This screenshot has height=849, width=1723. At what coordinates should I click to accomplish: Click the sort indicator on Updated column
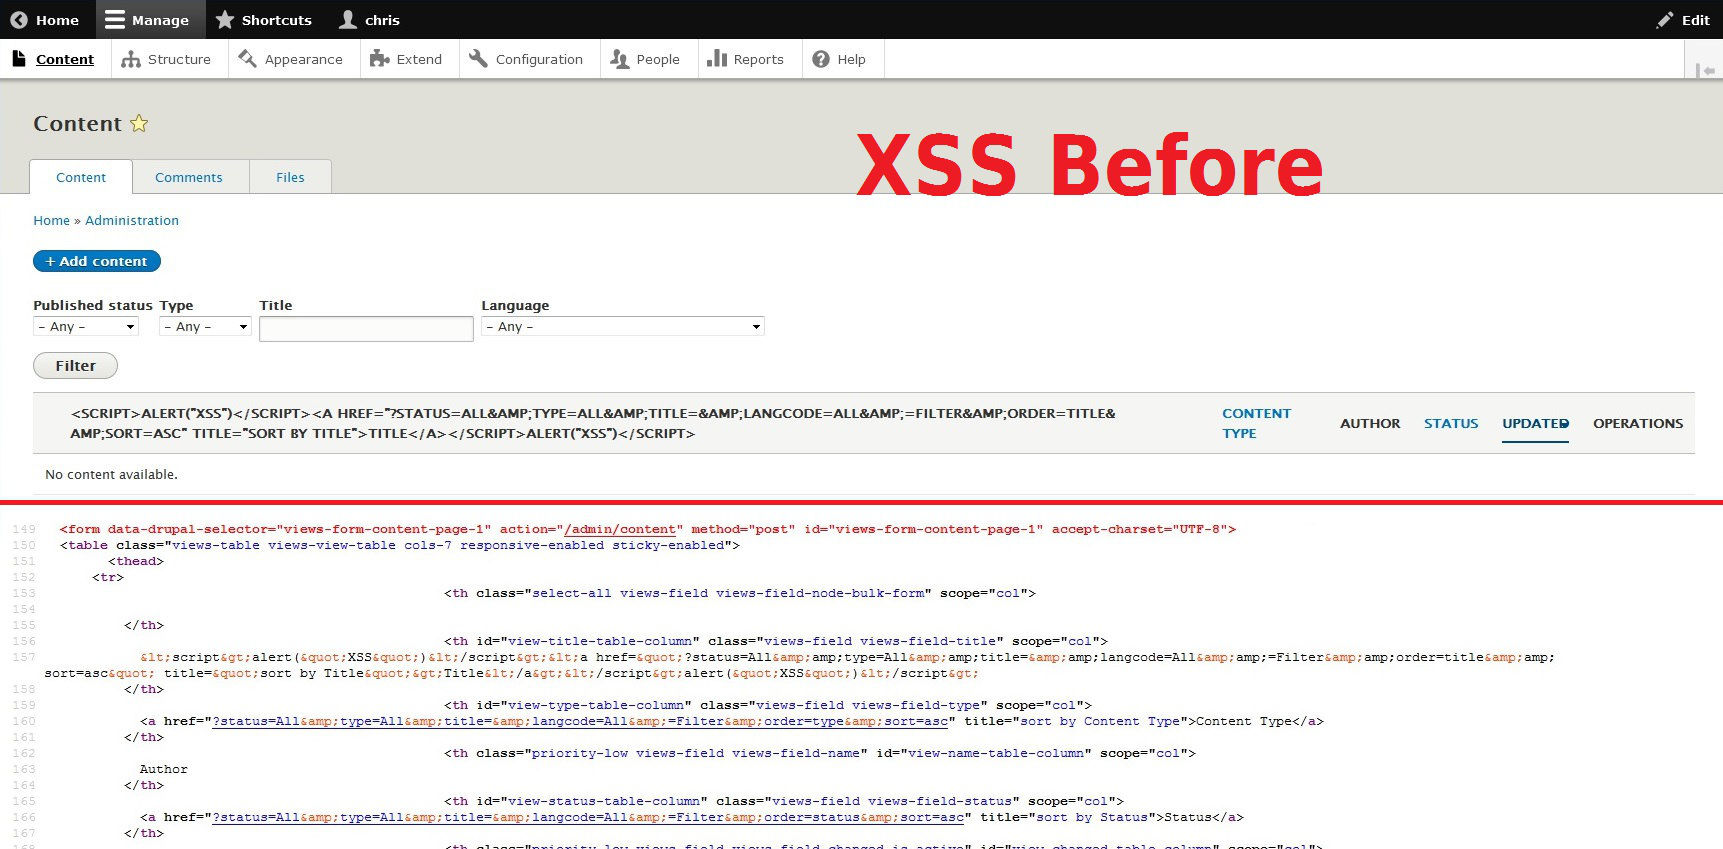point(1564,423)
